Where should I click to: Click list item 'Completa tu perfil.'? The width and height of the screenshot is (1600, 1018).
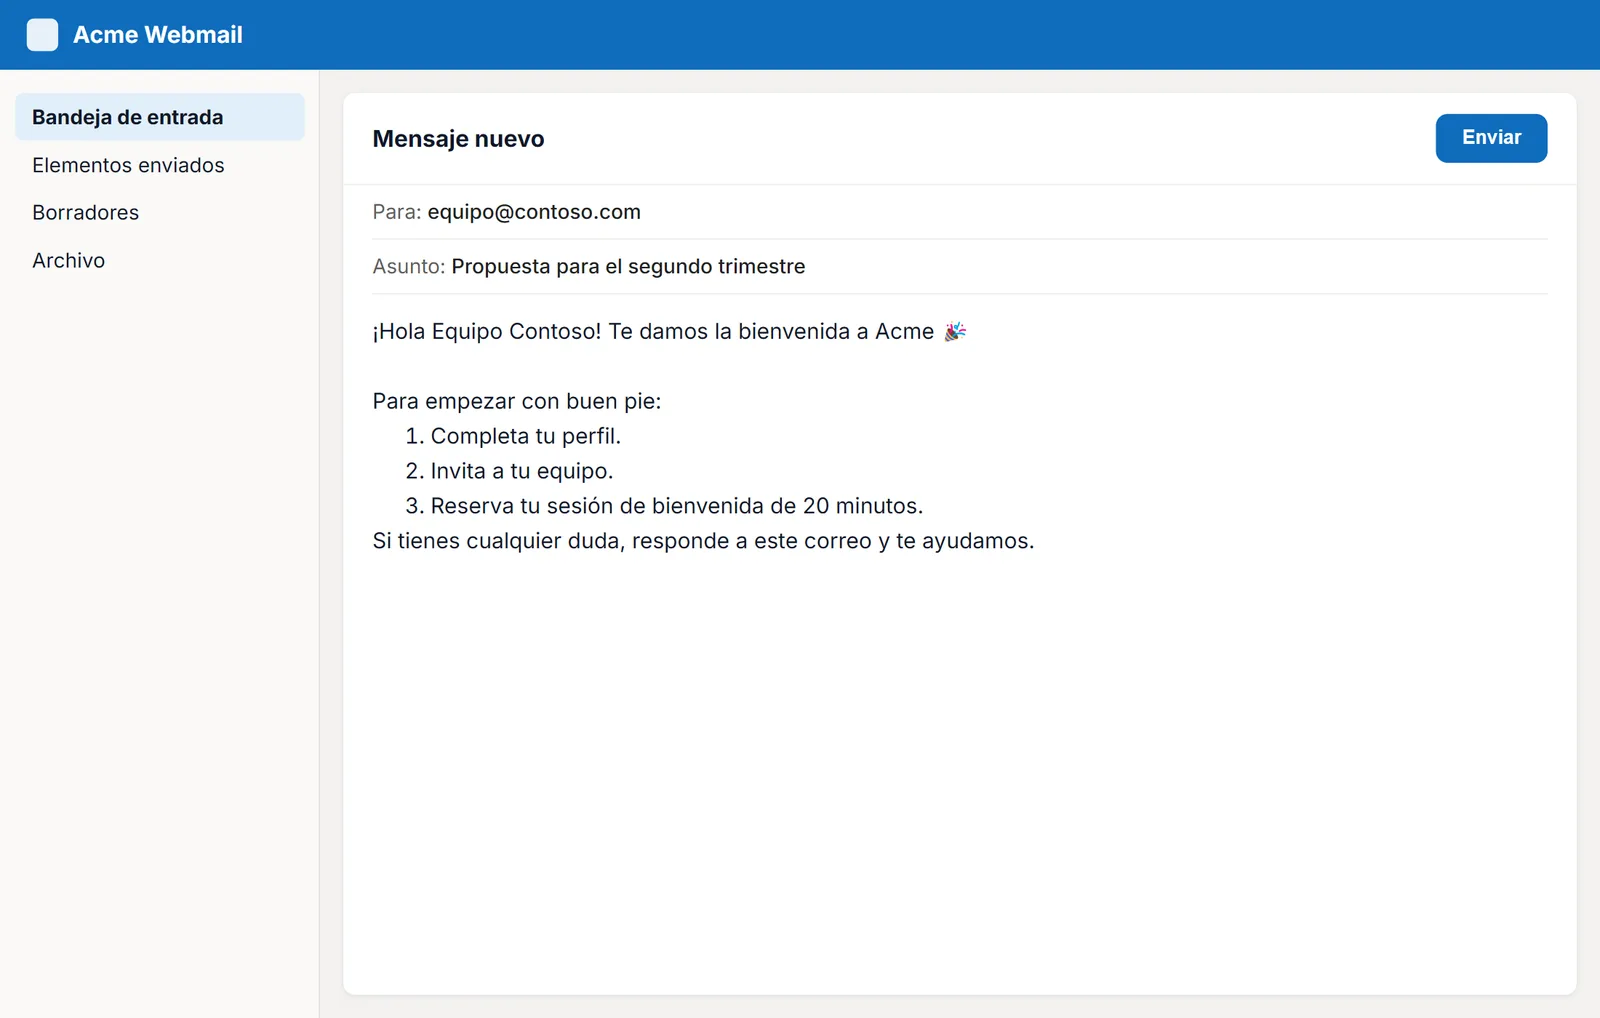526,436
